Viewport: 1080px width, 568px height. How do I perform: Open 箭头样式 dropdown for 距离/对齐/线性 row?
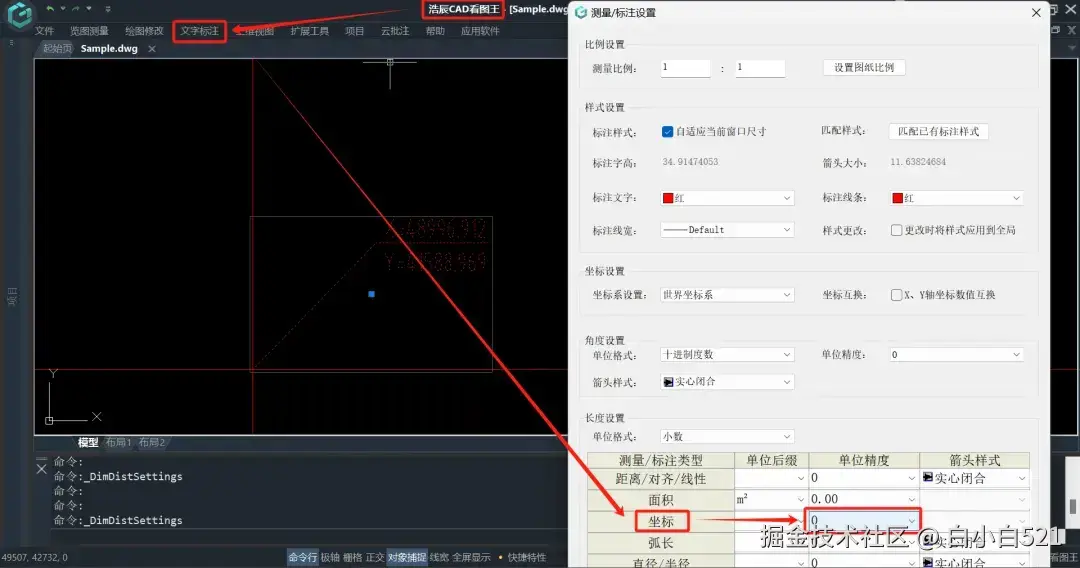click(975, 478)
